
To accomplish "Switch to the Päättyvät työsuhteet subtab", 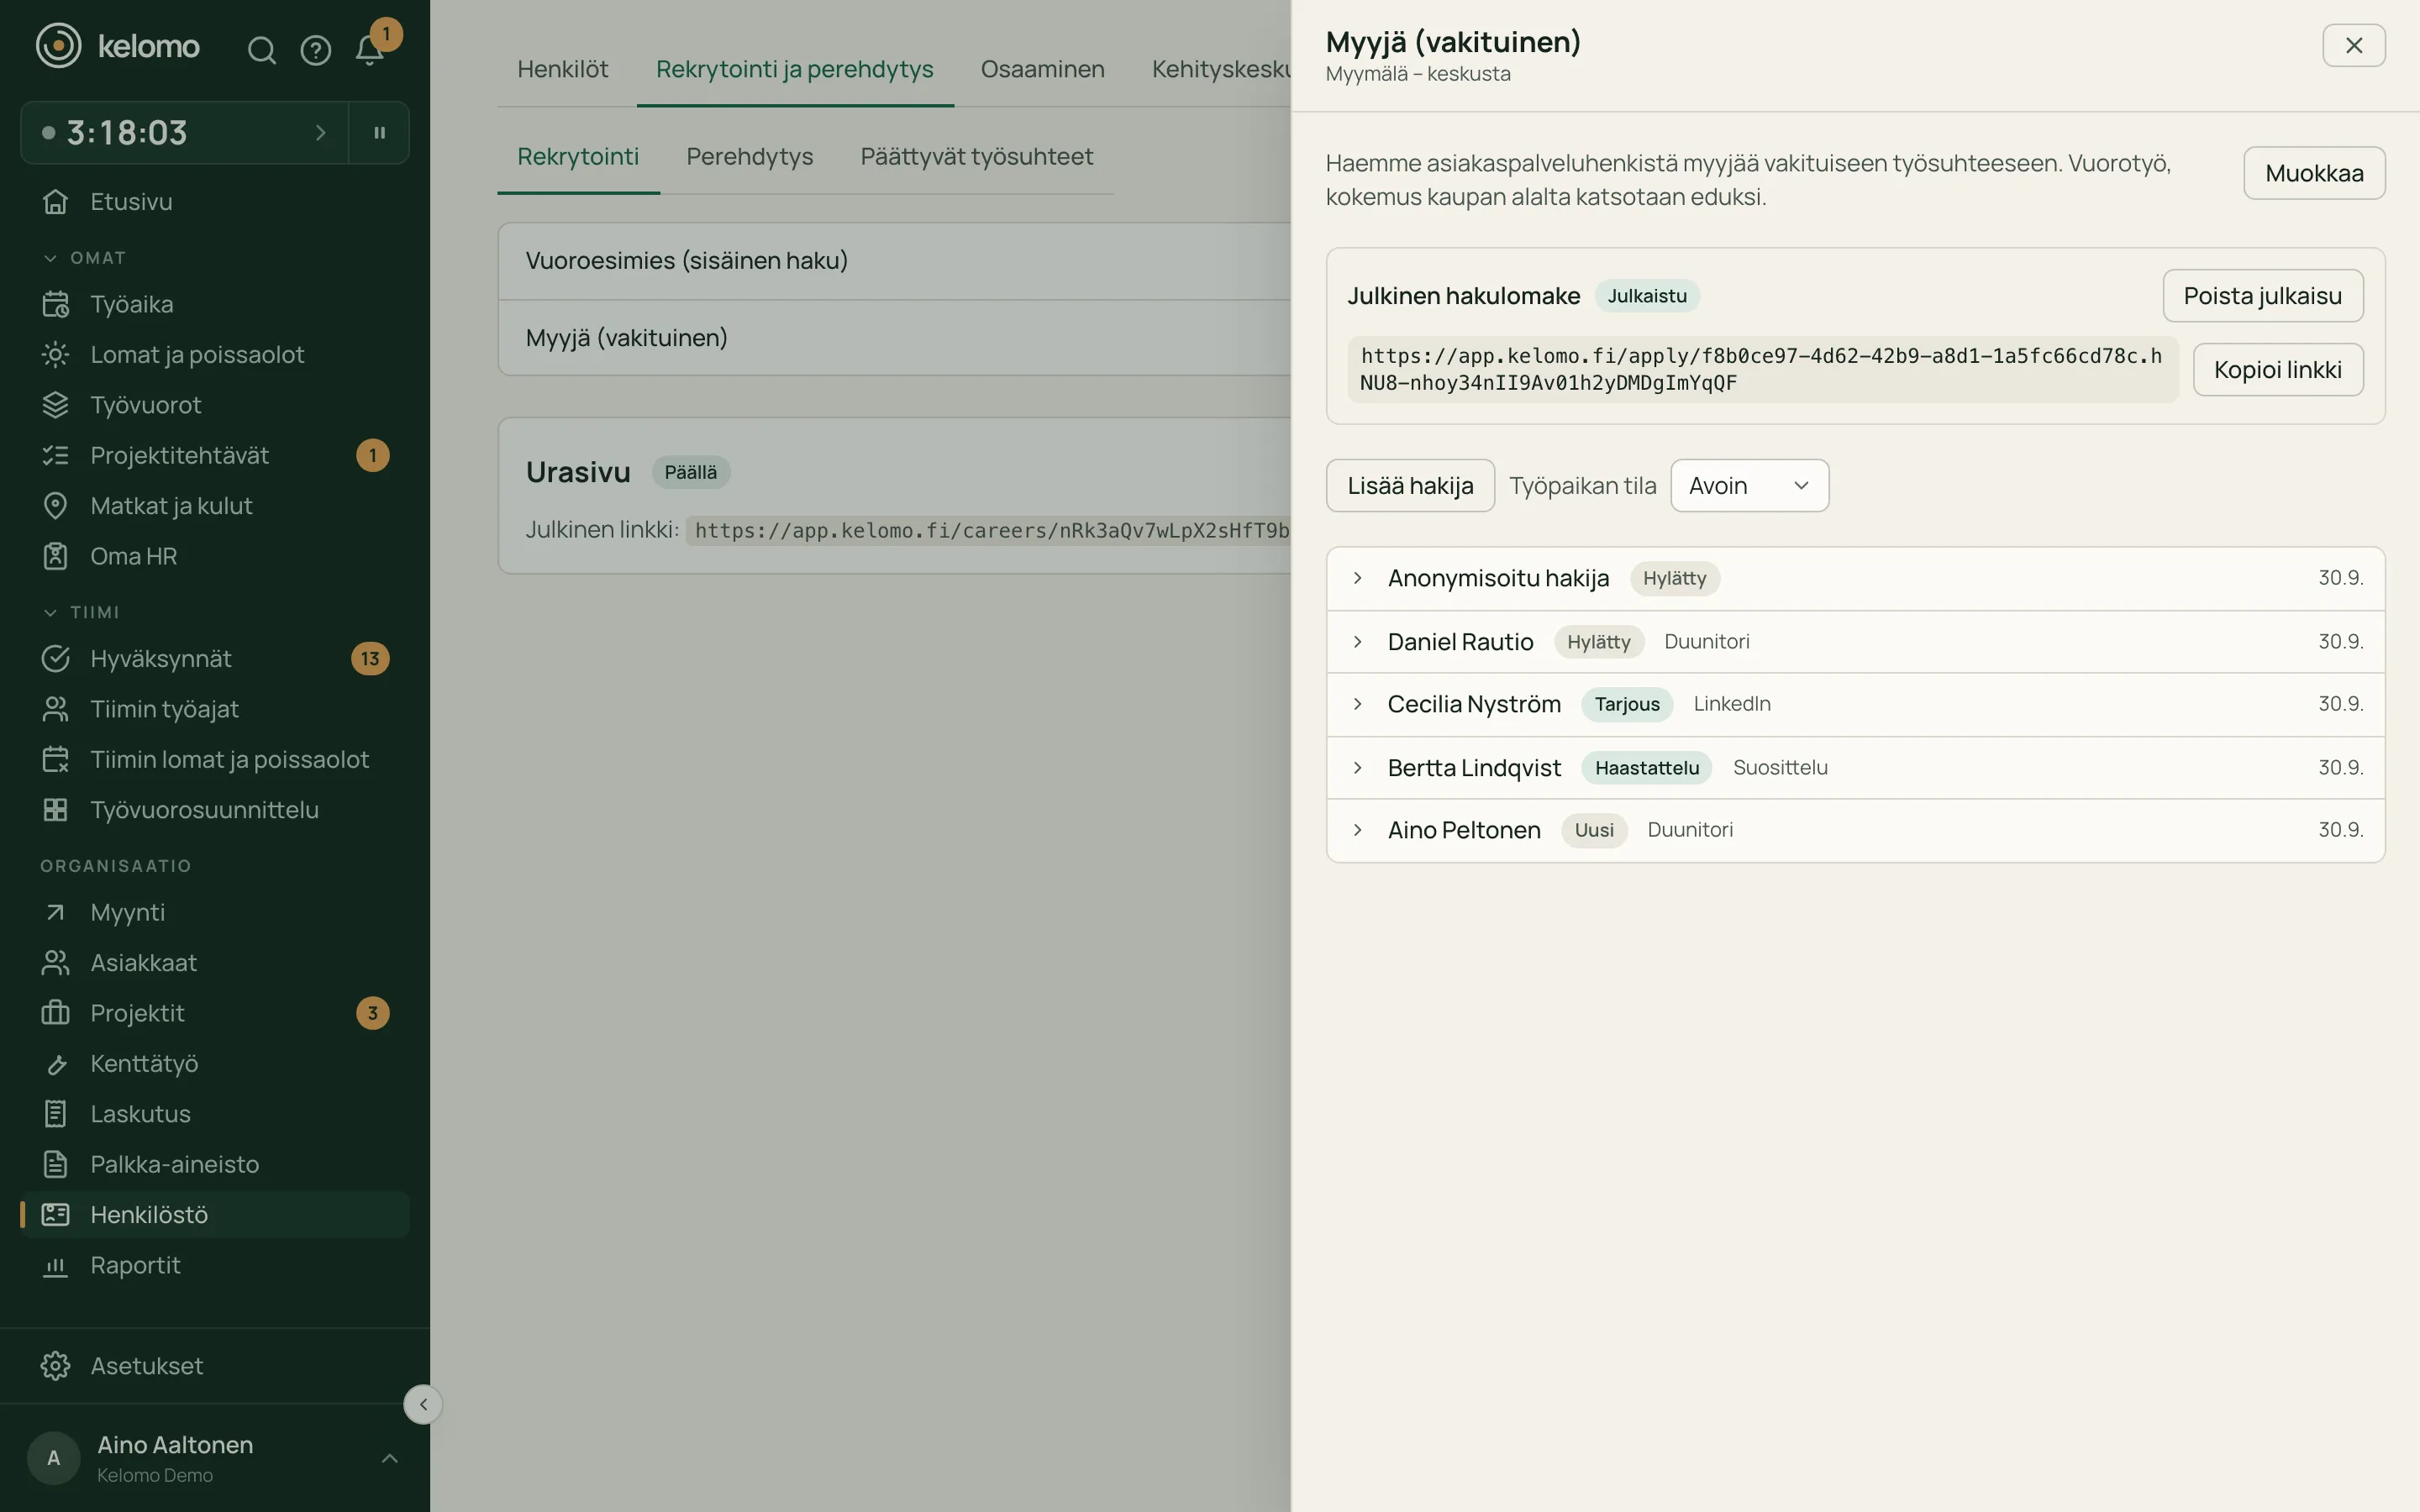I will coord(976,157).
